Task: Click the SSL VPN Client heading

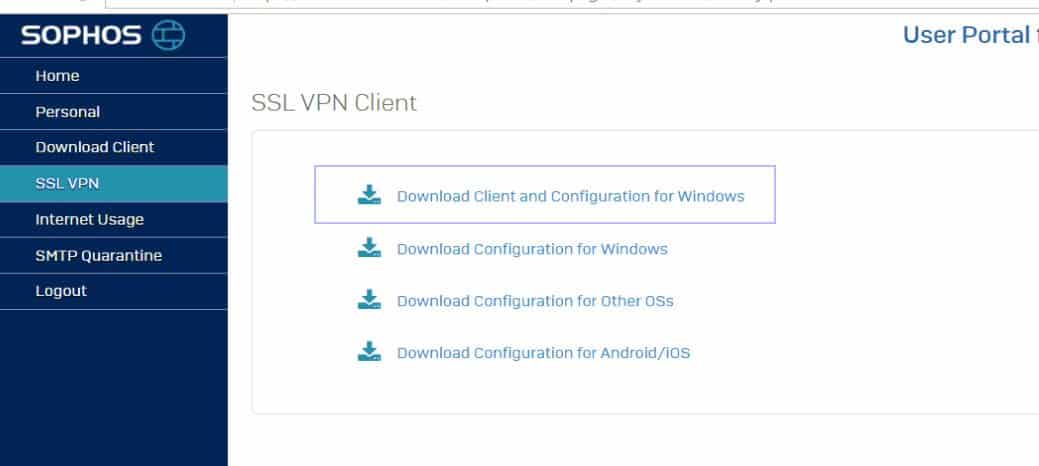Action: pos(334,103)
